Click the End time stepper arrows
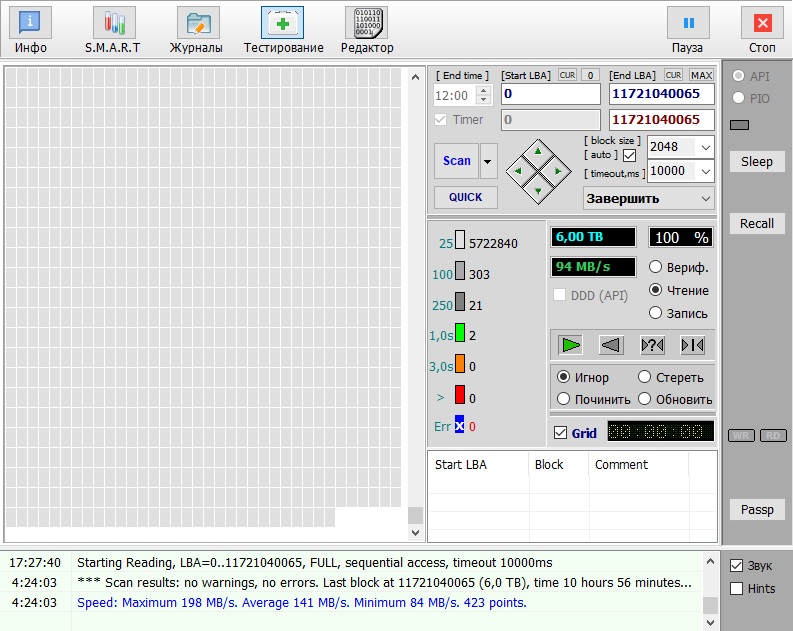Viewport: 793px width, 631px height. [484, 95]
